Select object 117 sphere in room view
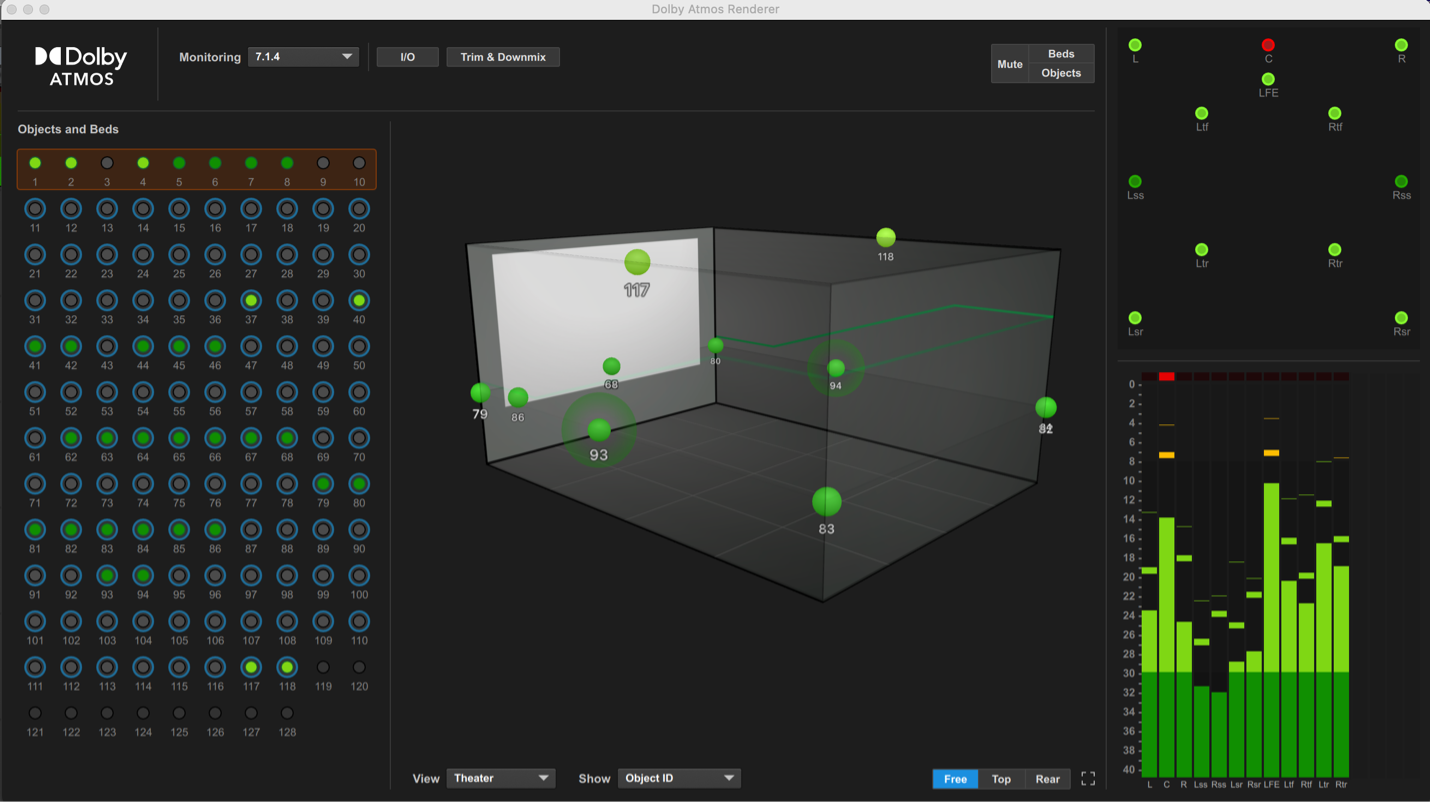Image resolution: width=1430 pixels, height=806 pixels. (637, 263)
